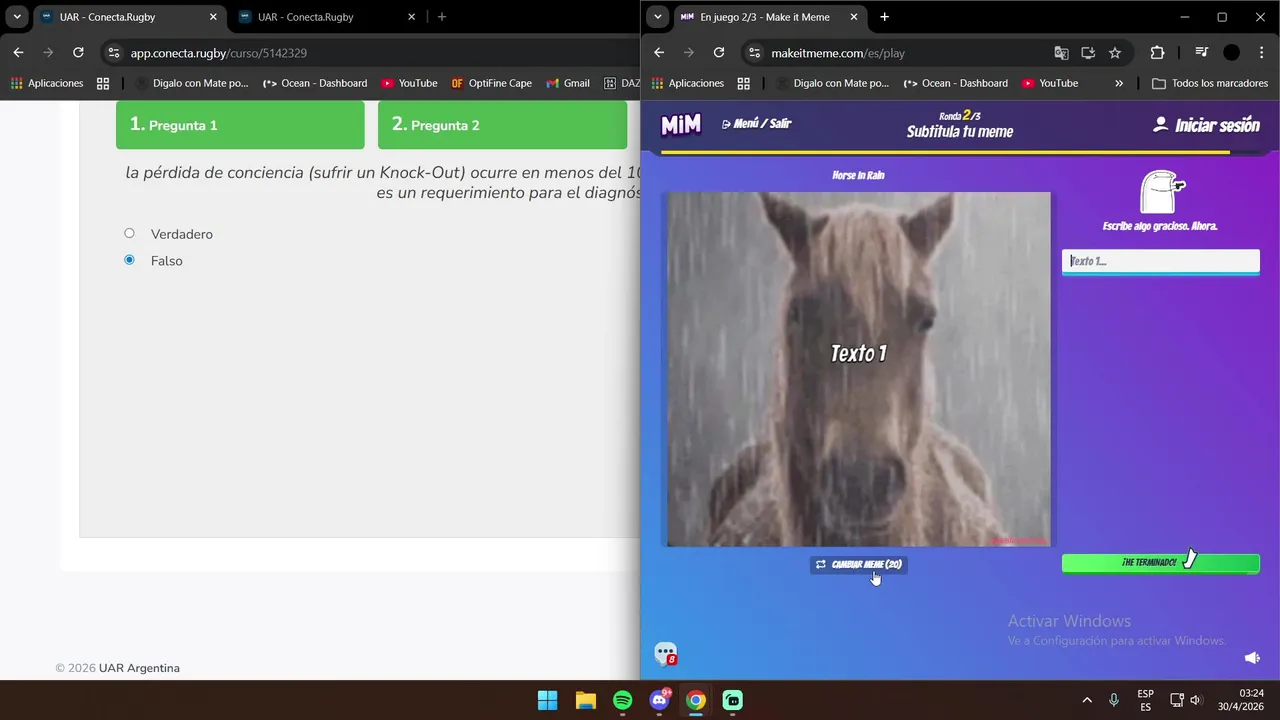Go back in the left Chrome window

pos(18,53)
